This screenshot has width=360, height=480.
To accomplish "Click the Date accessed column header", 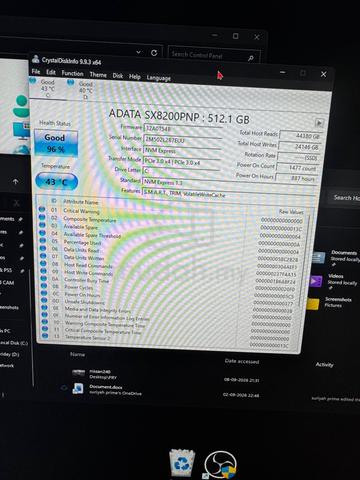I will tap(242, 361).
